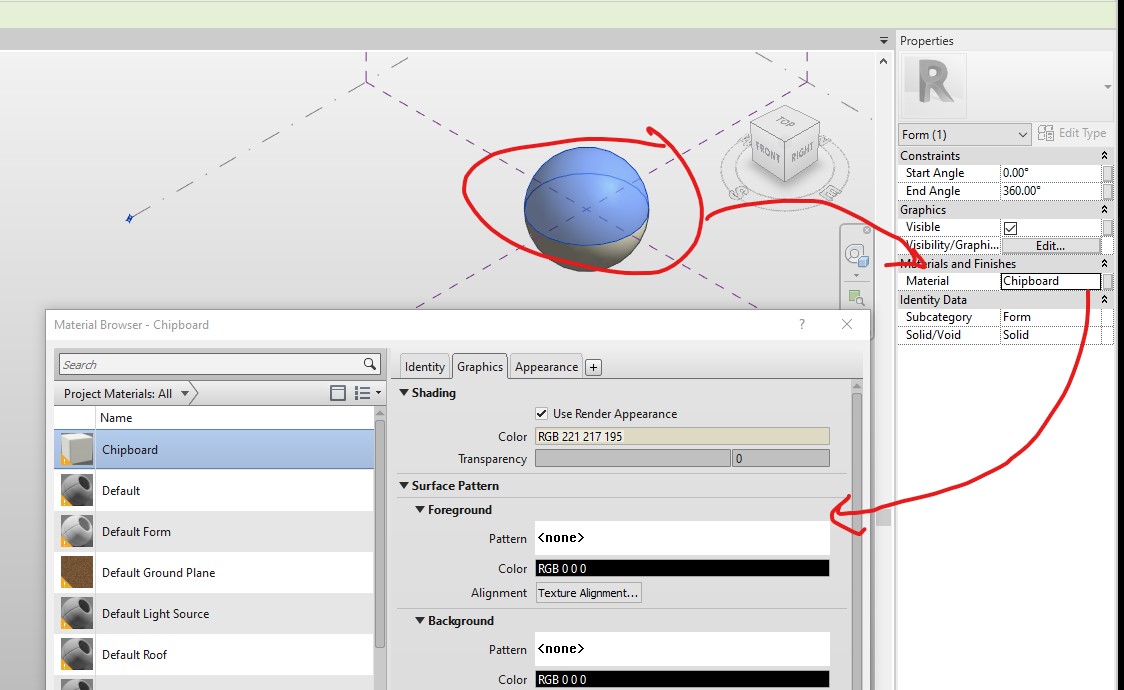Toggle the library panel display icon
The height and width of the screenshot is (690, 1124).
(338, 393)
